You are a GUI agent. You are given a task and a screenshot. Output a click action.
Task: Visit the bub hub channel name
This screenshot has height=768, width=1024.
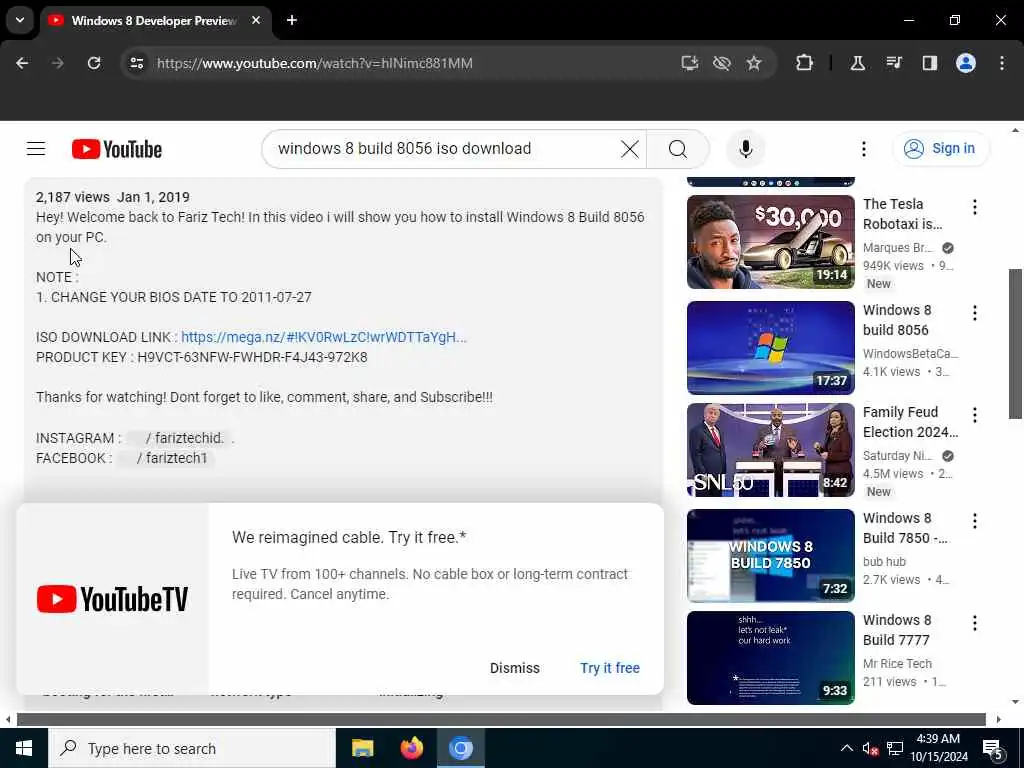[x=884, y=562]
